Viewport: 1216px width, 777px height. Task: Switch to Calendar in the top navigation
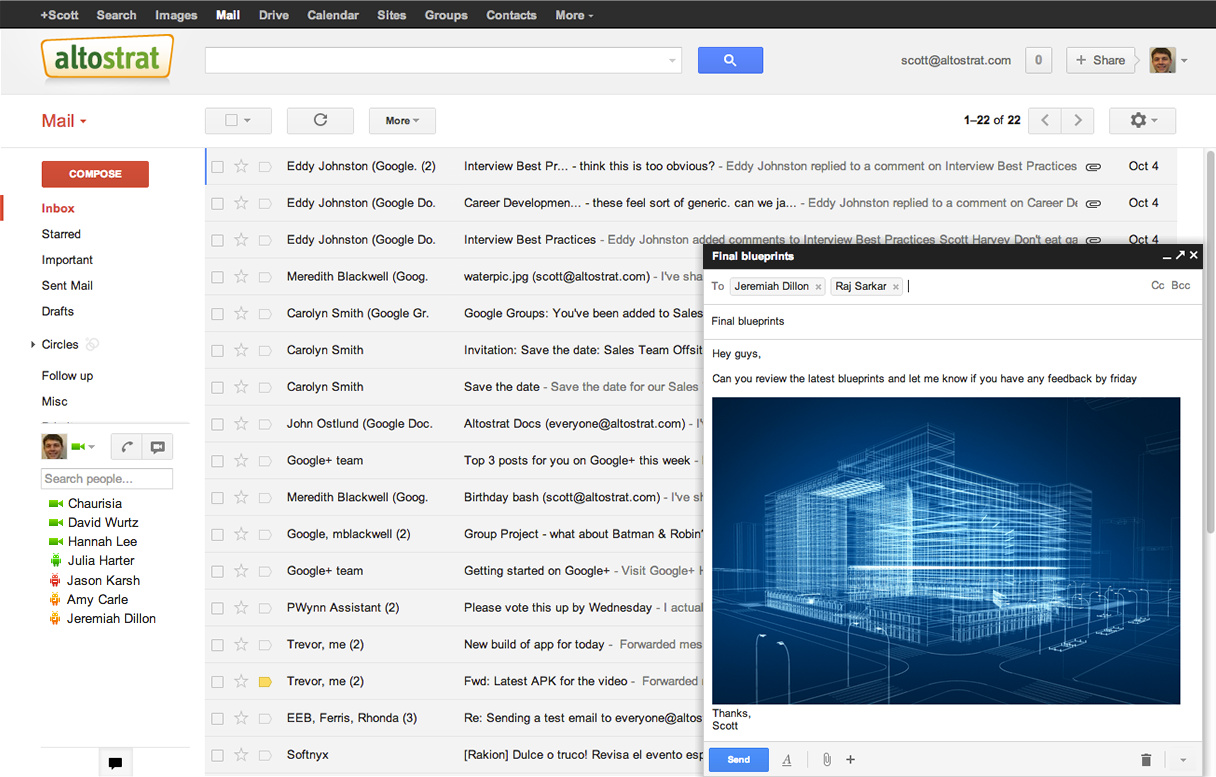(x=333, y=14)
